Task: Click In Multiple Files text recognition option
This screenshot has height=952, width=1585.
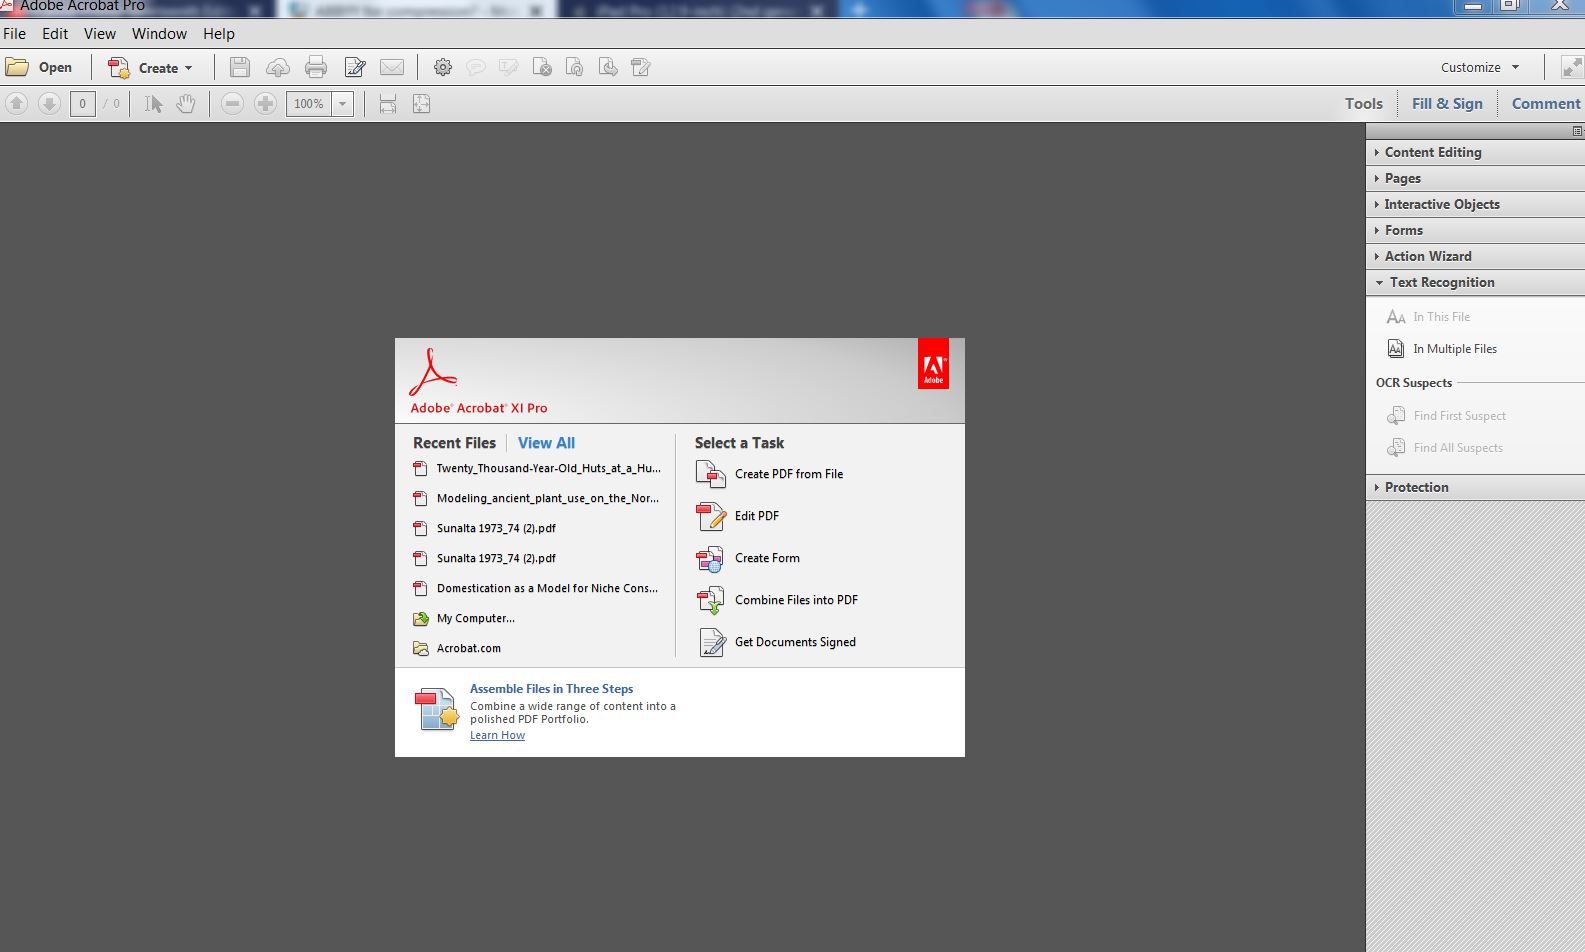Action: coord(1442,349)
